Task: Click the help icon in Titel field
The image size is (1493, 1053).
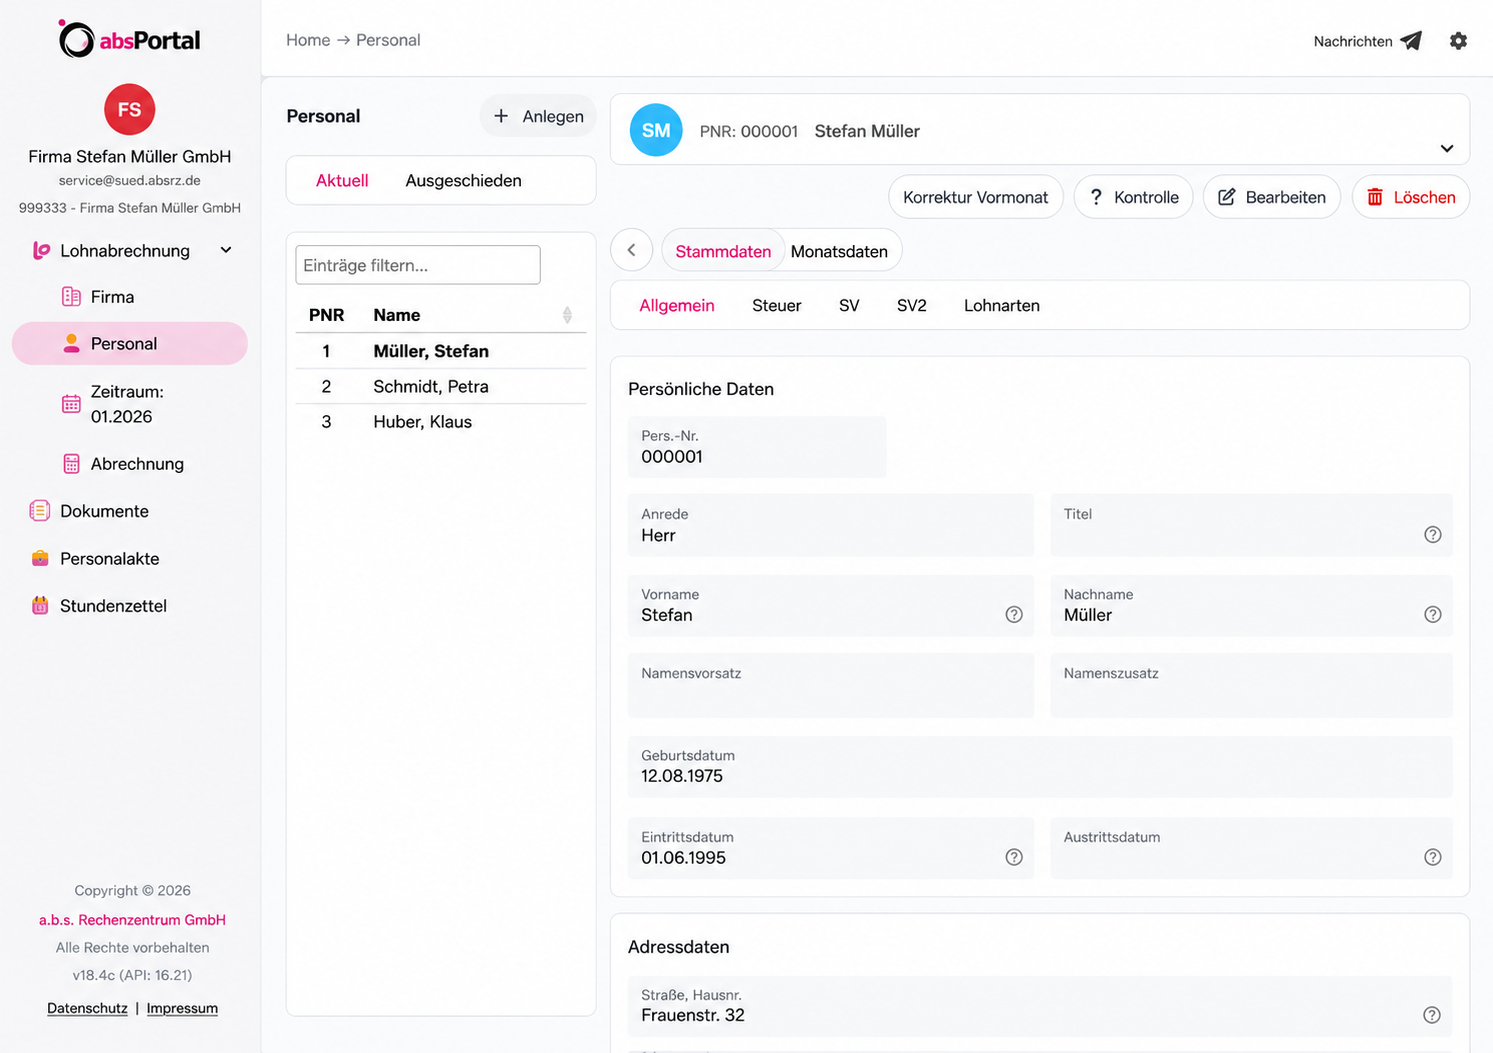Action: [x=1433, y=535]
